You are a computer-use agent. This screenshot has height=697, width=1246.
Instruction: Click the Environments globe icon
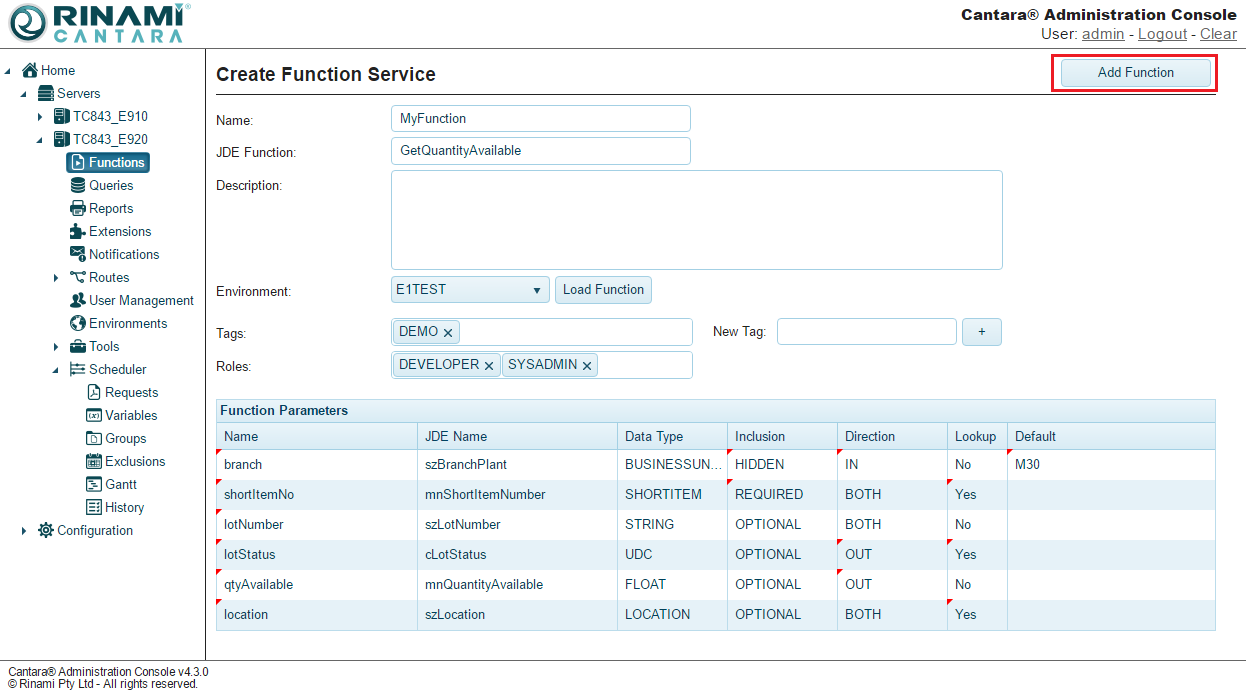click(78, 323)
